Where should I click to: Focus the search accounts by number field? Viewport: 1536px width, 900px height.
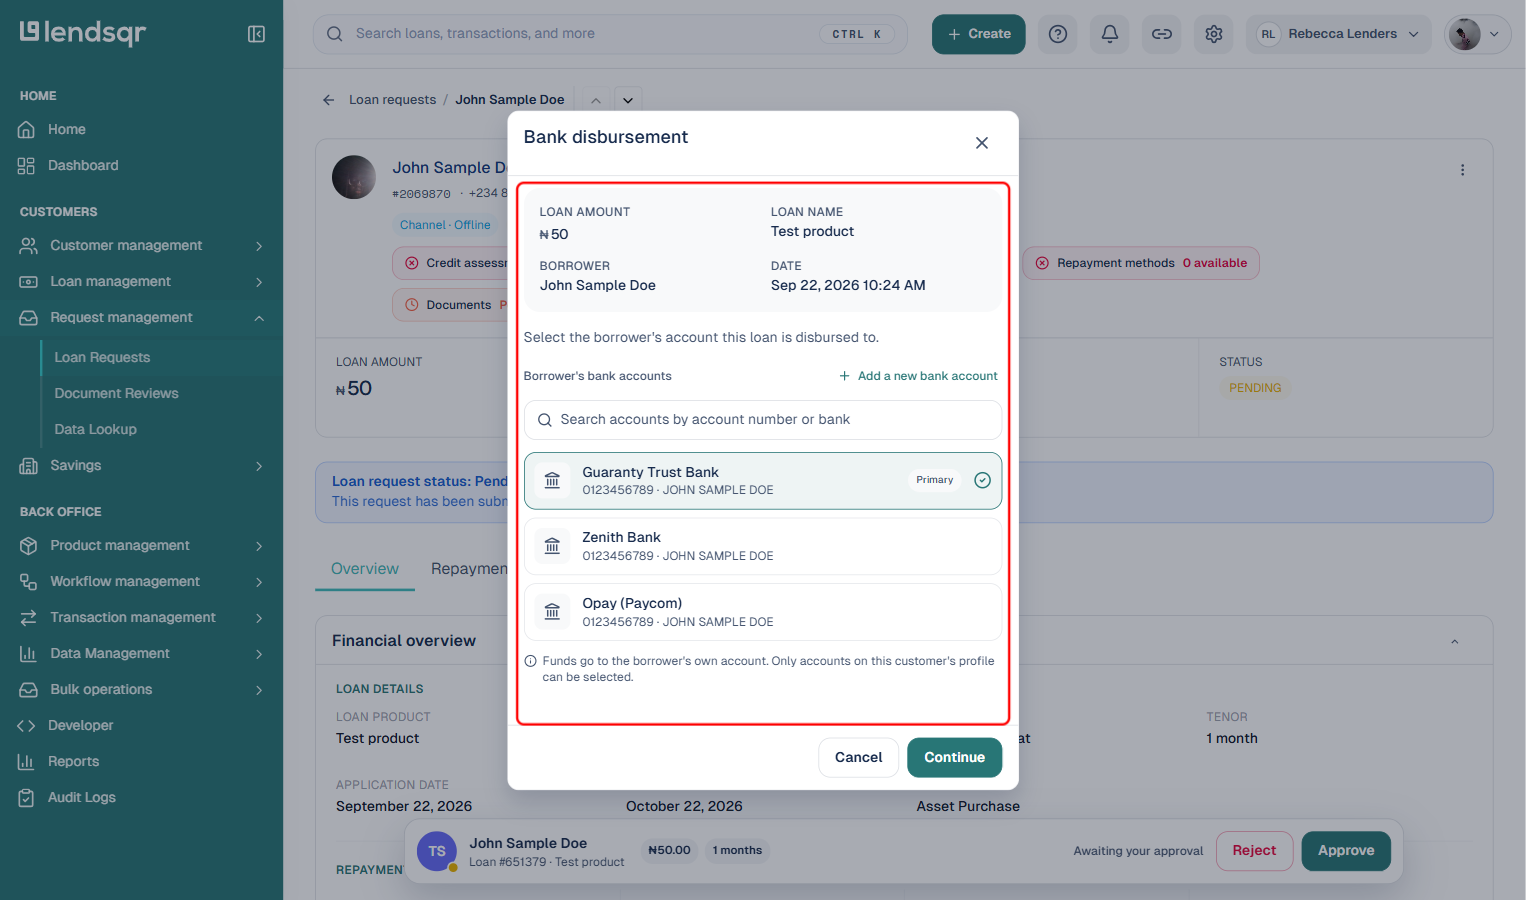coord(763,420)
